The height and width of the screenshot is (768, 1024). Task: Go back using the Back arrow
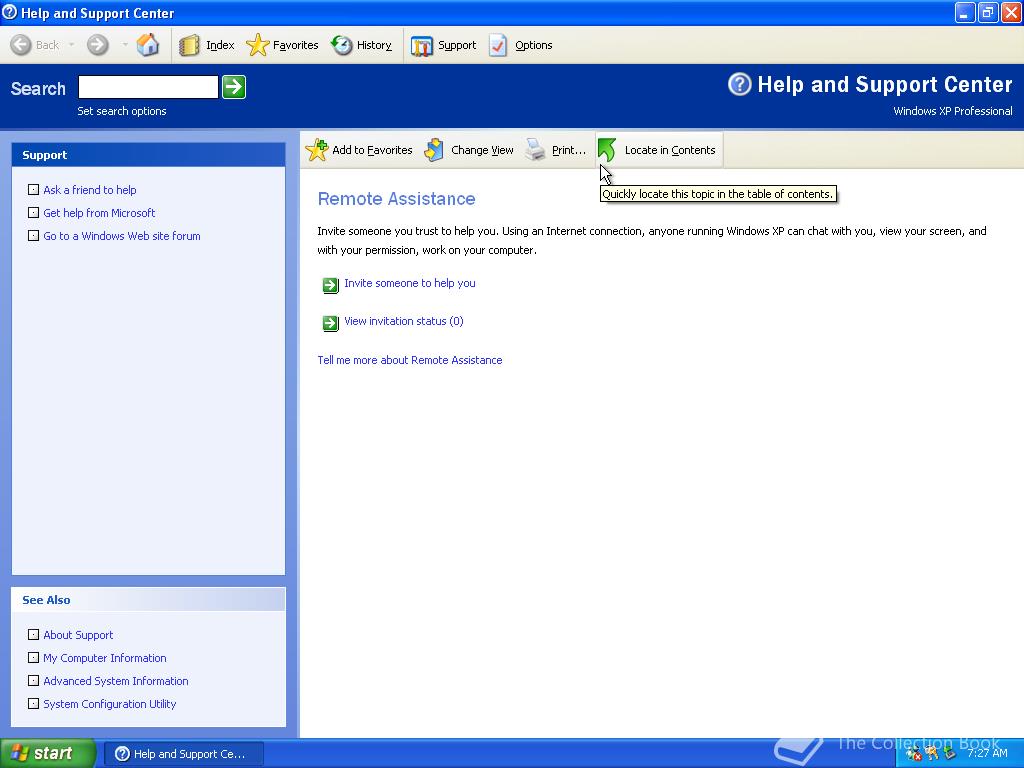pos(21,45)
